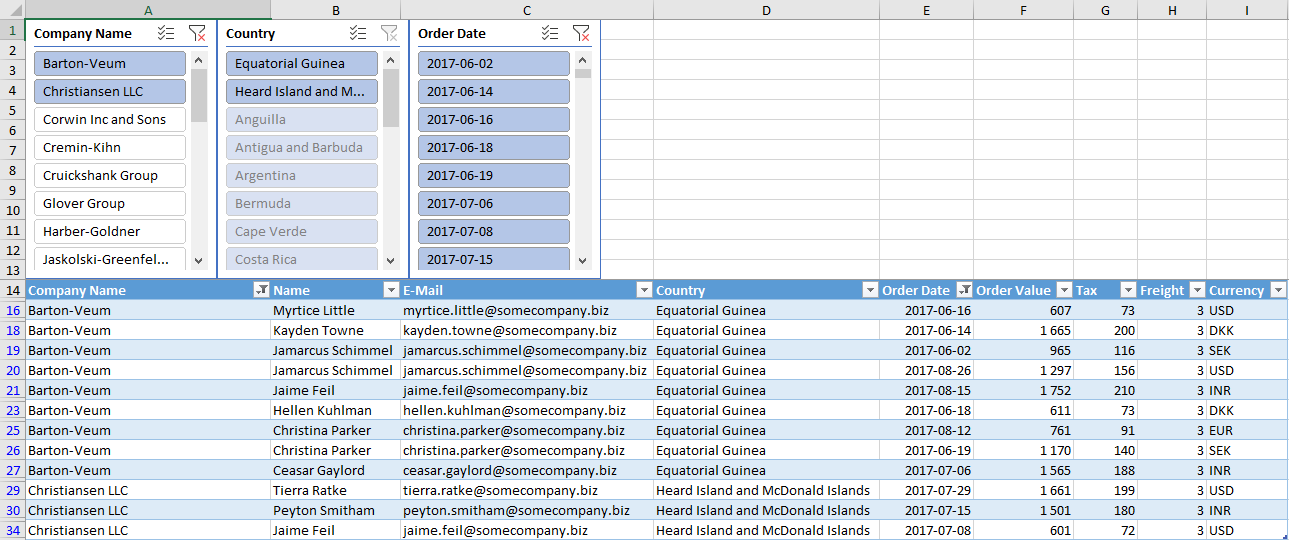Clear filter on Country slicer
This screenshot has height=540, width=1289.
[389, 33]
